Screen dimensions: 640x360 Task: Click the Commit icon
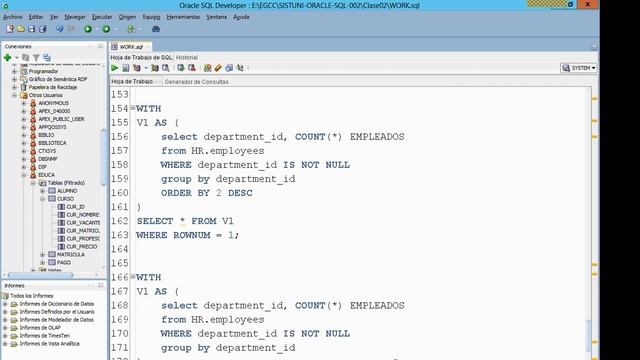180,68
